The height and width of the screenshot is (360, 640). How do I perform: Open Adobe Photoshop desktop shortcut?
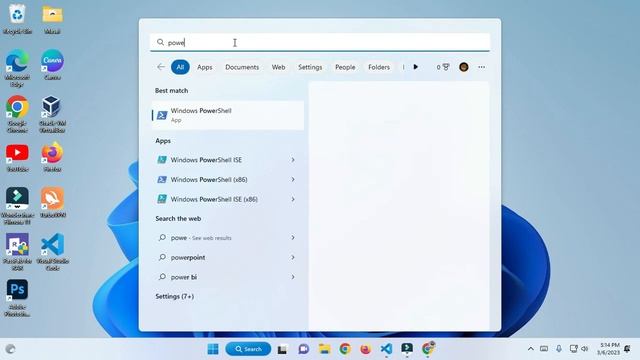(17, 298)
